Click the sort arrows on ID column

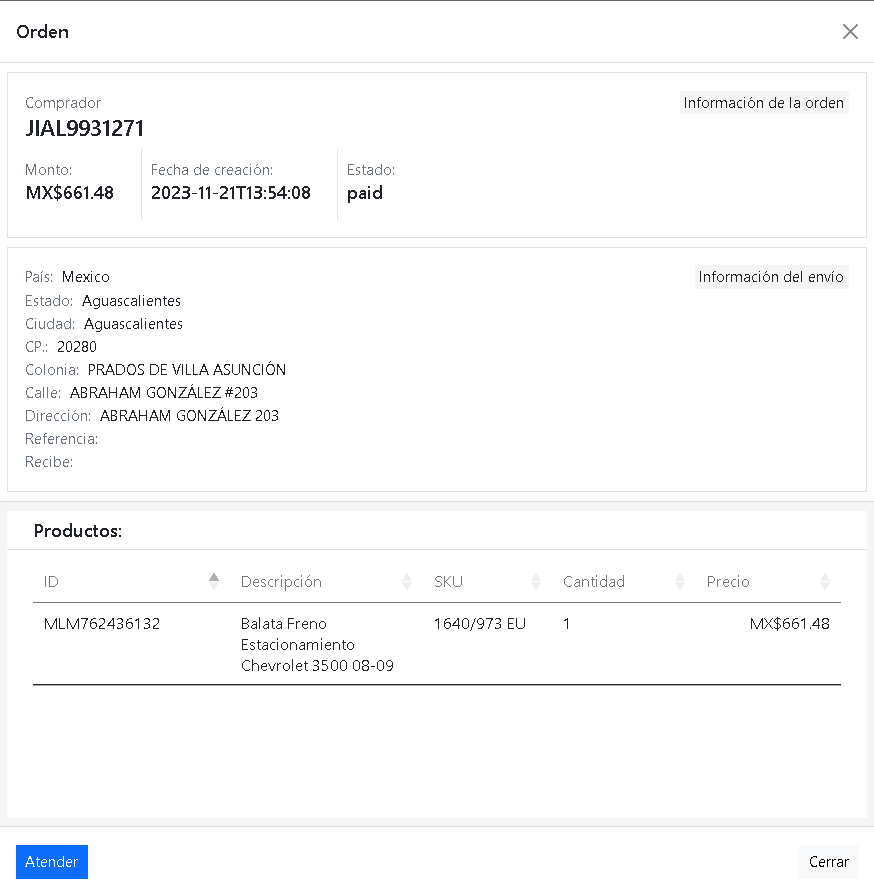(x=213, y=581)
